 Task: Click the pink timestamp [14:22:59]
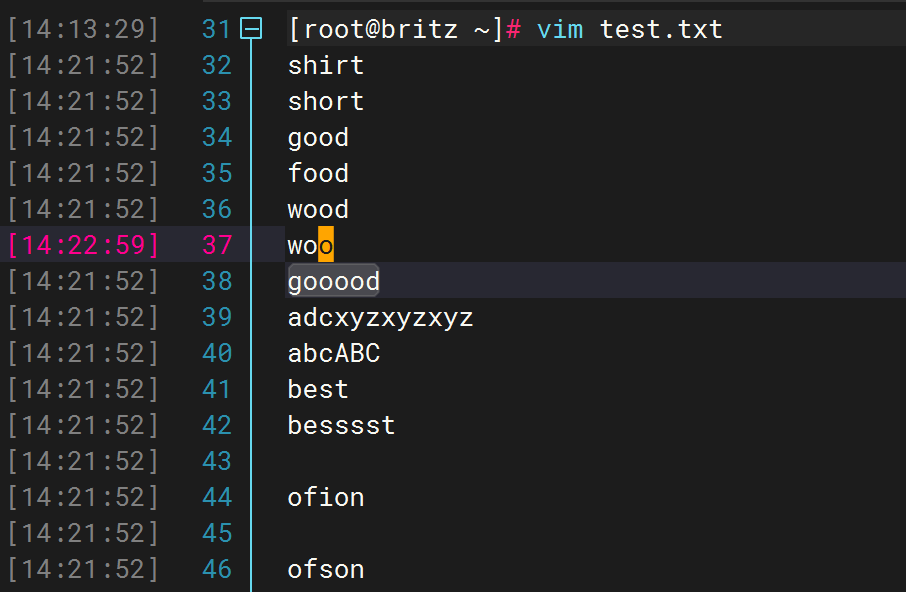(x=83, y=245)
